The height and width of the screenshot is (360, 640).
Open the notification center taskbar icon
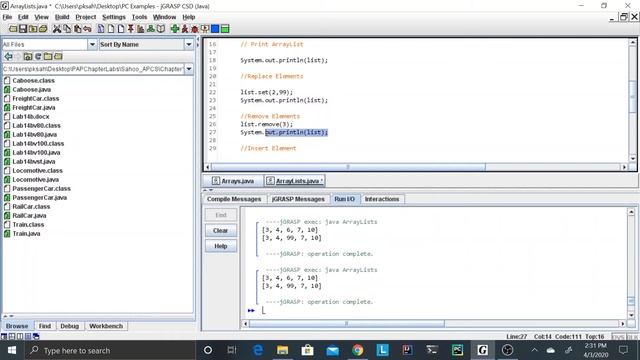623,350
